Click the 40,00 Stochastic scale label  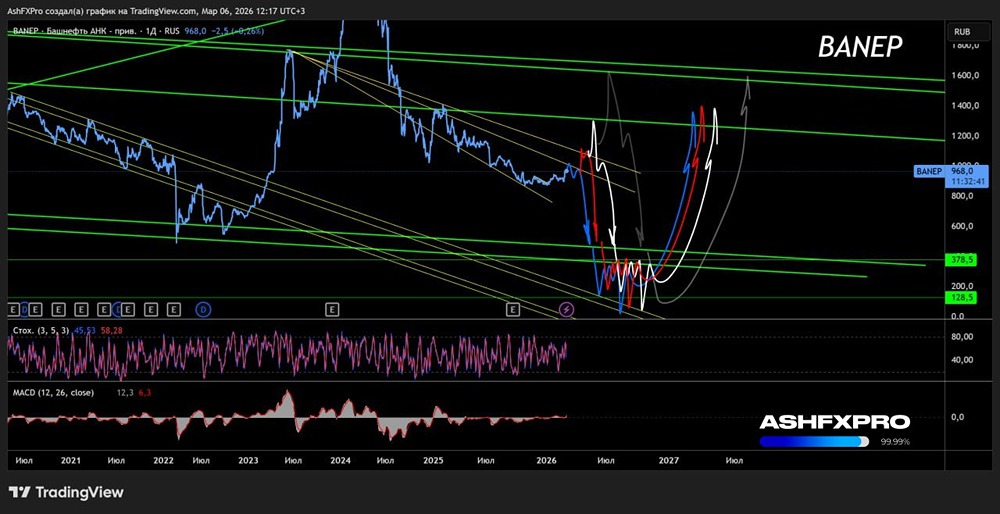(x=964, y=360)
